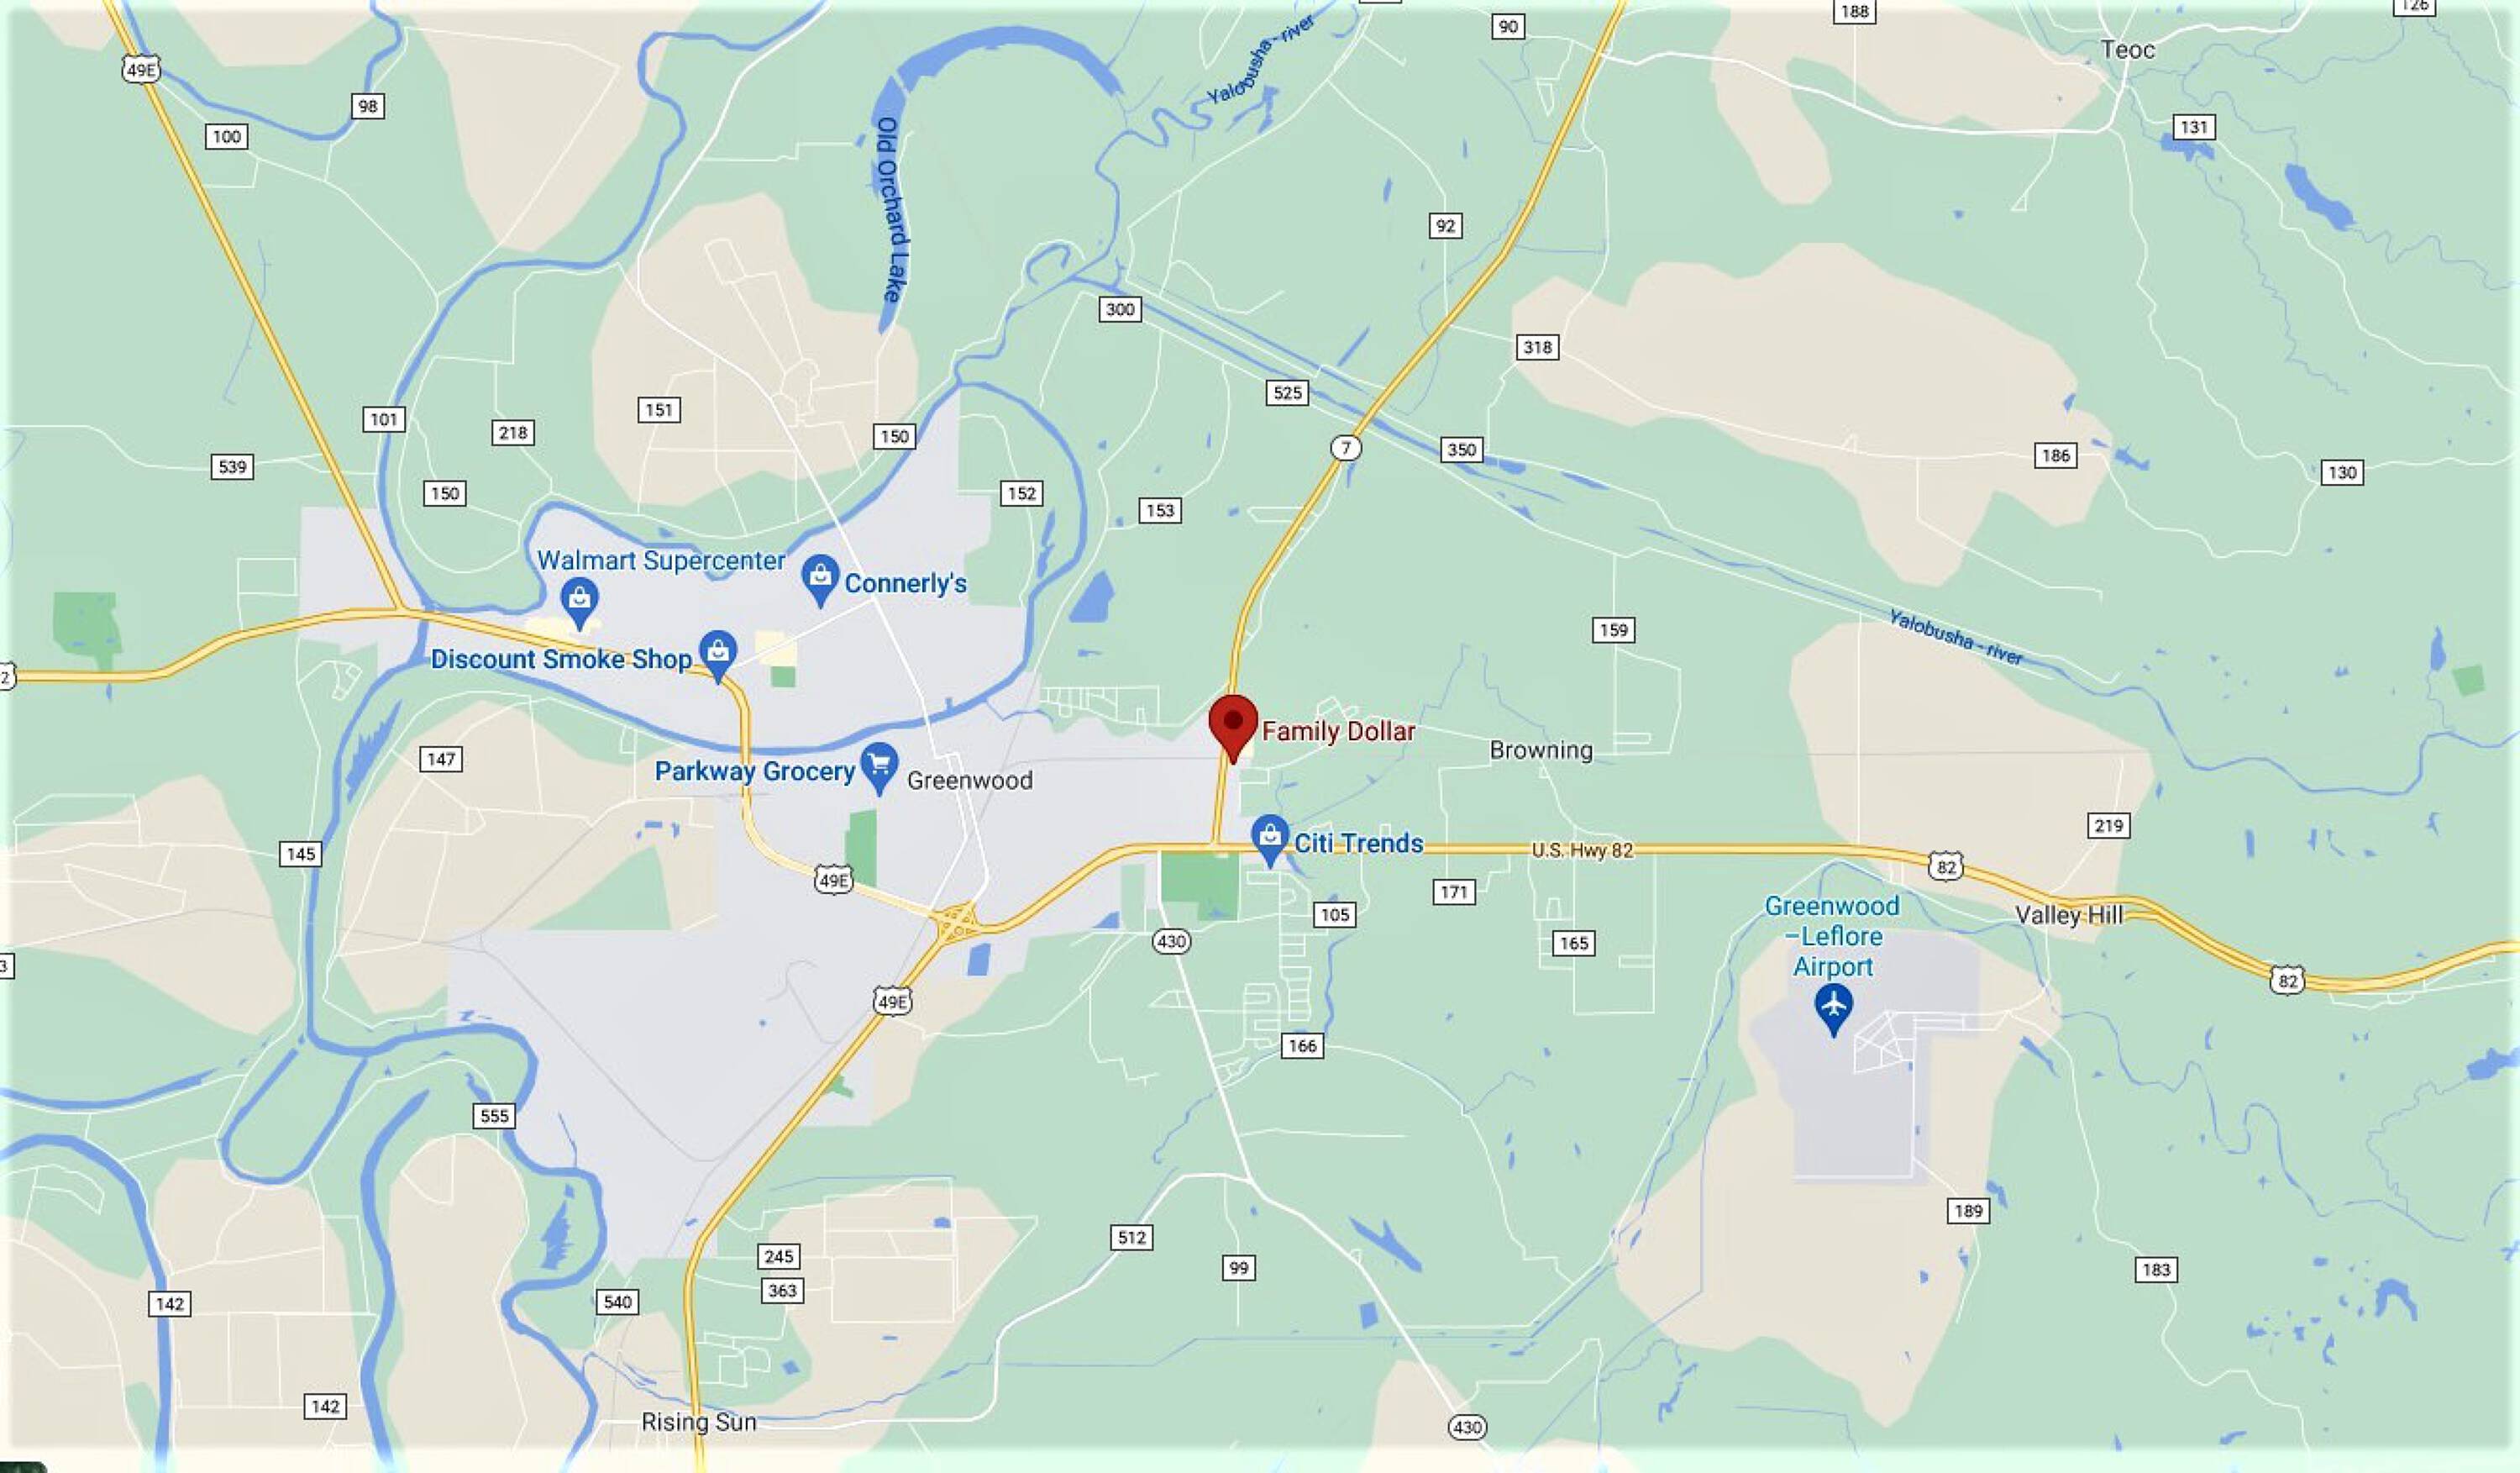Screen dimensions: 2520x1473
Task: Select the Browning town label
Action: (x=1541, y=750)
